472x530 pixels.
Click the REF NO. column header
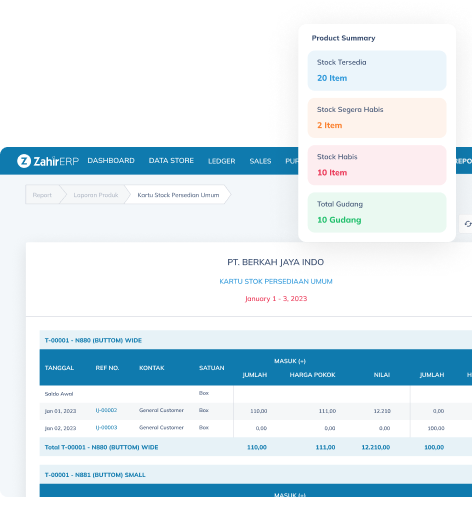click(107, 368)
